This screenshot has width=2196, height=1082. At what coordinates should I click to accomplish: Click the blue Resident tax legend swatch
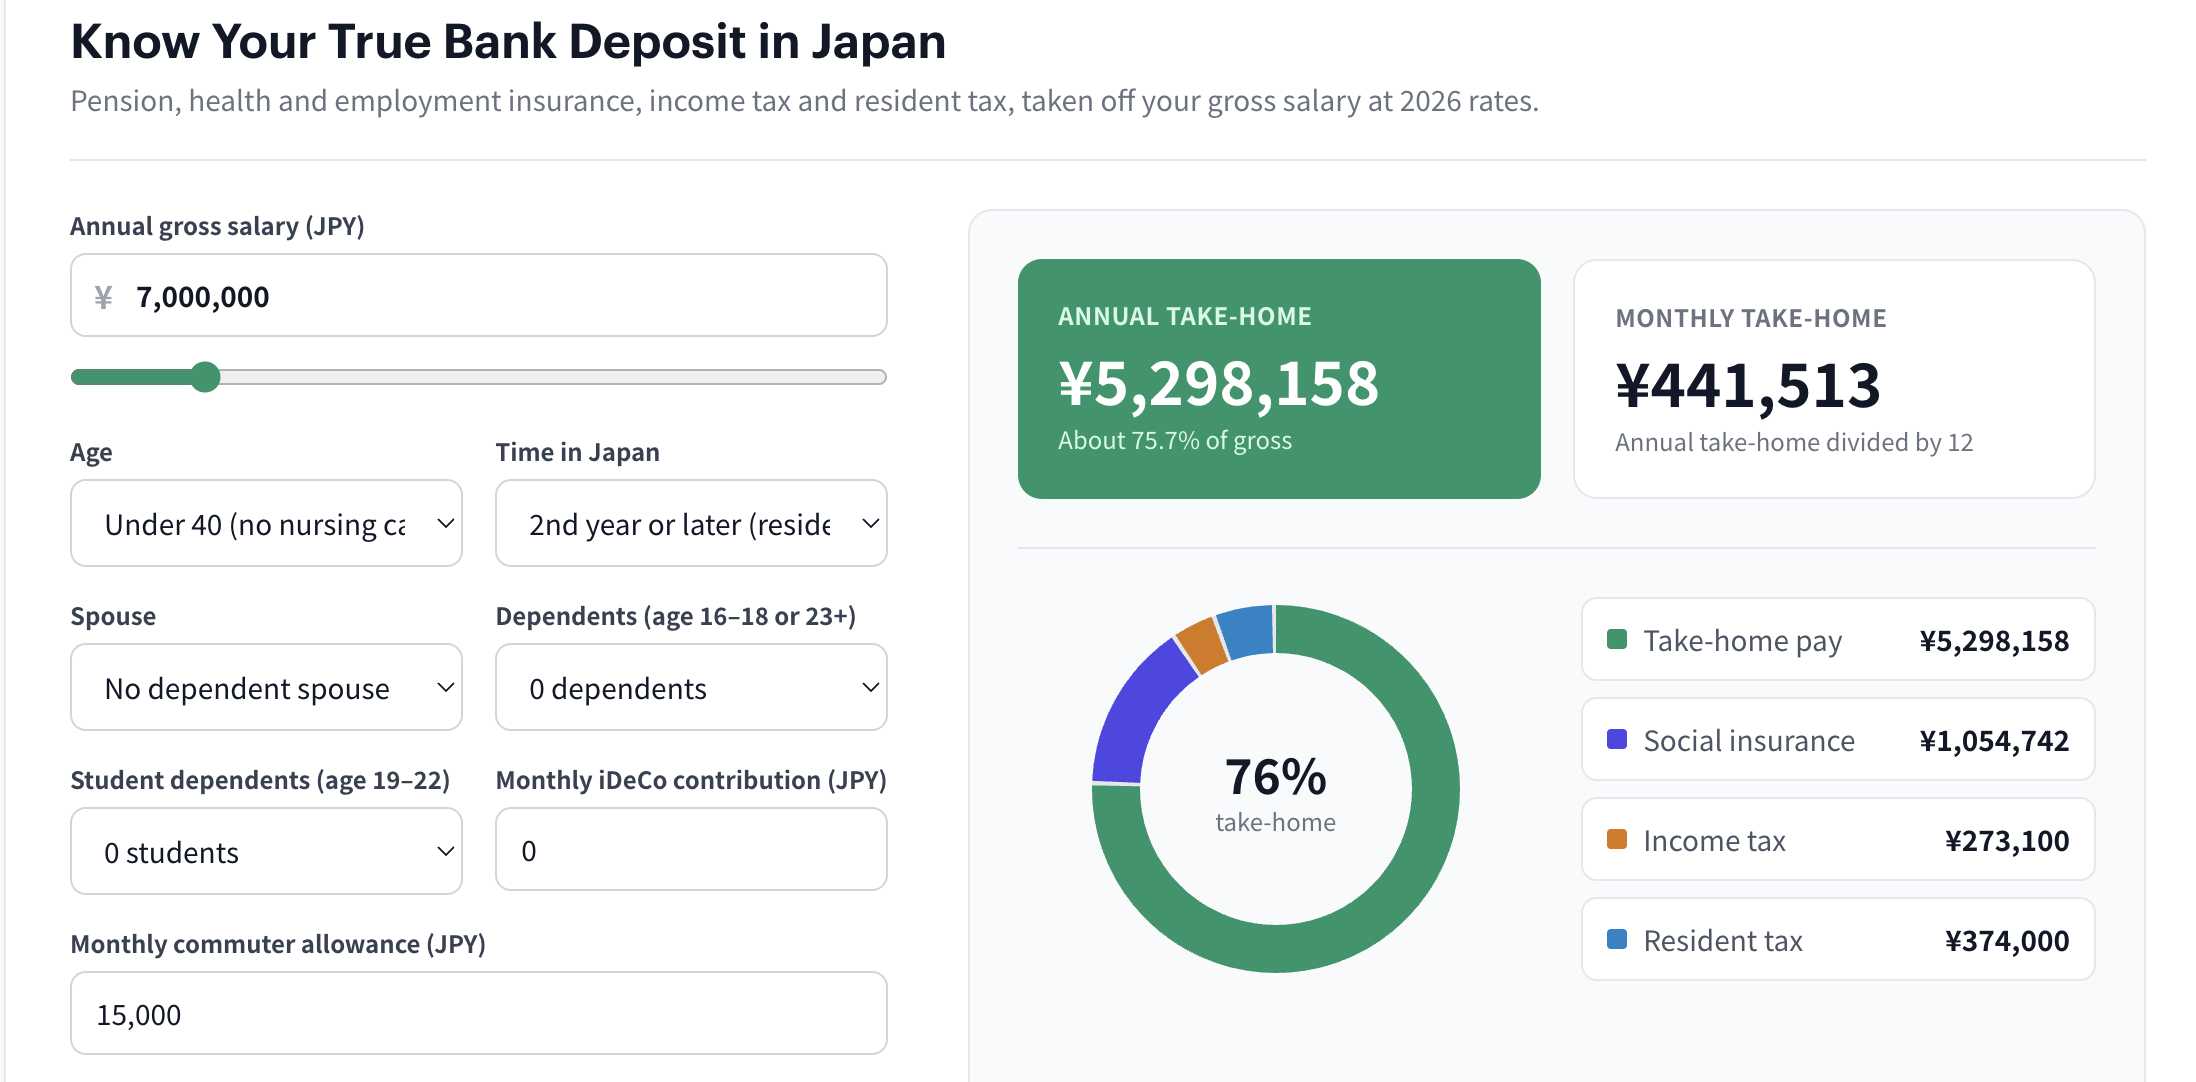click(x=1617, y=939)
